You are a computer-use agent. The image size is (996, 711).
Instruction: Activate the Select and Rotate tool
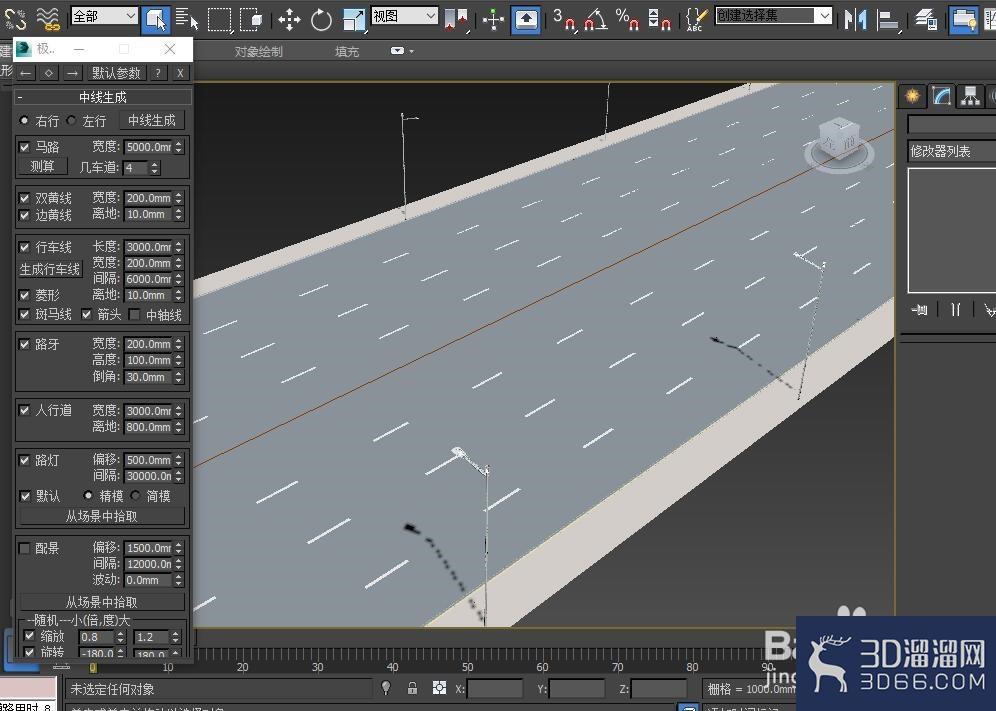tap(321, 20)
